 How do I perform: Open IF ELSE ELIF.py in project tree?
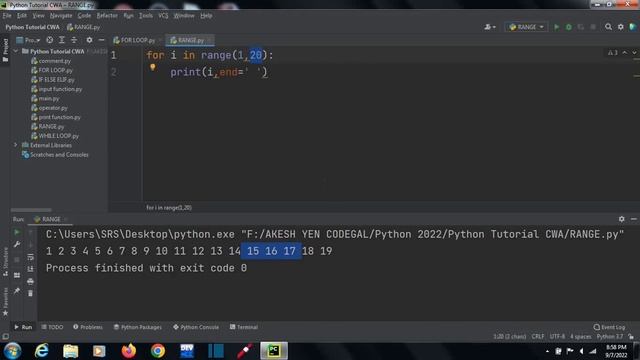coord(53,80)
